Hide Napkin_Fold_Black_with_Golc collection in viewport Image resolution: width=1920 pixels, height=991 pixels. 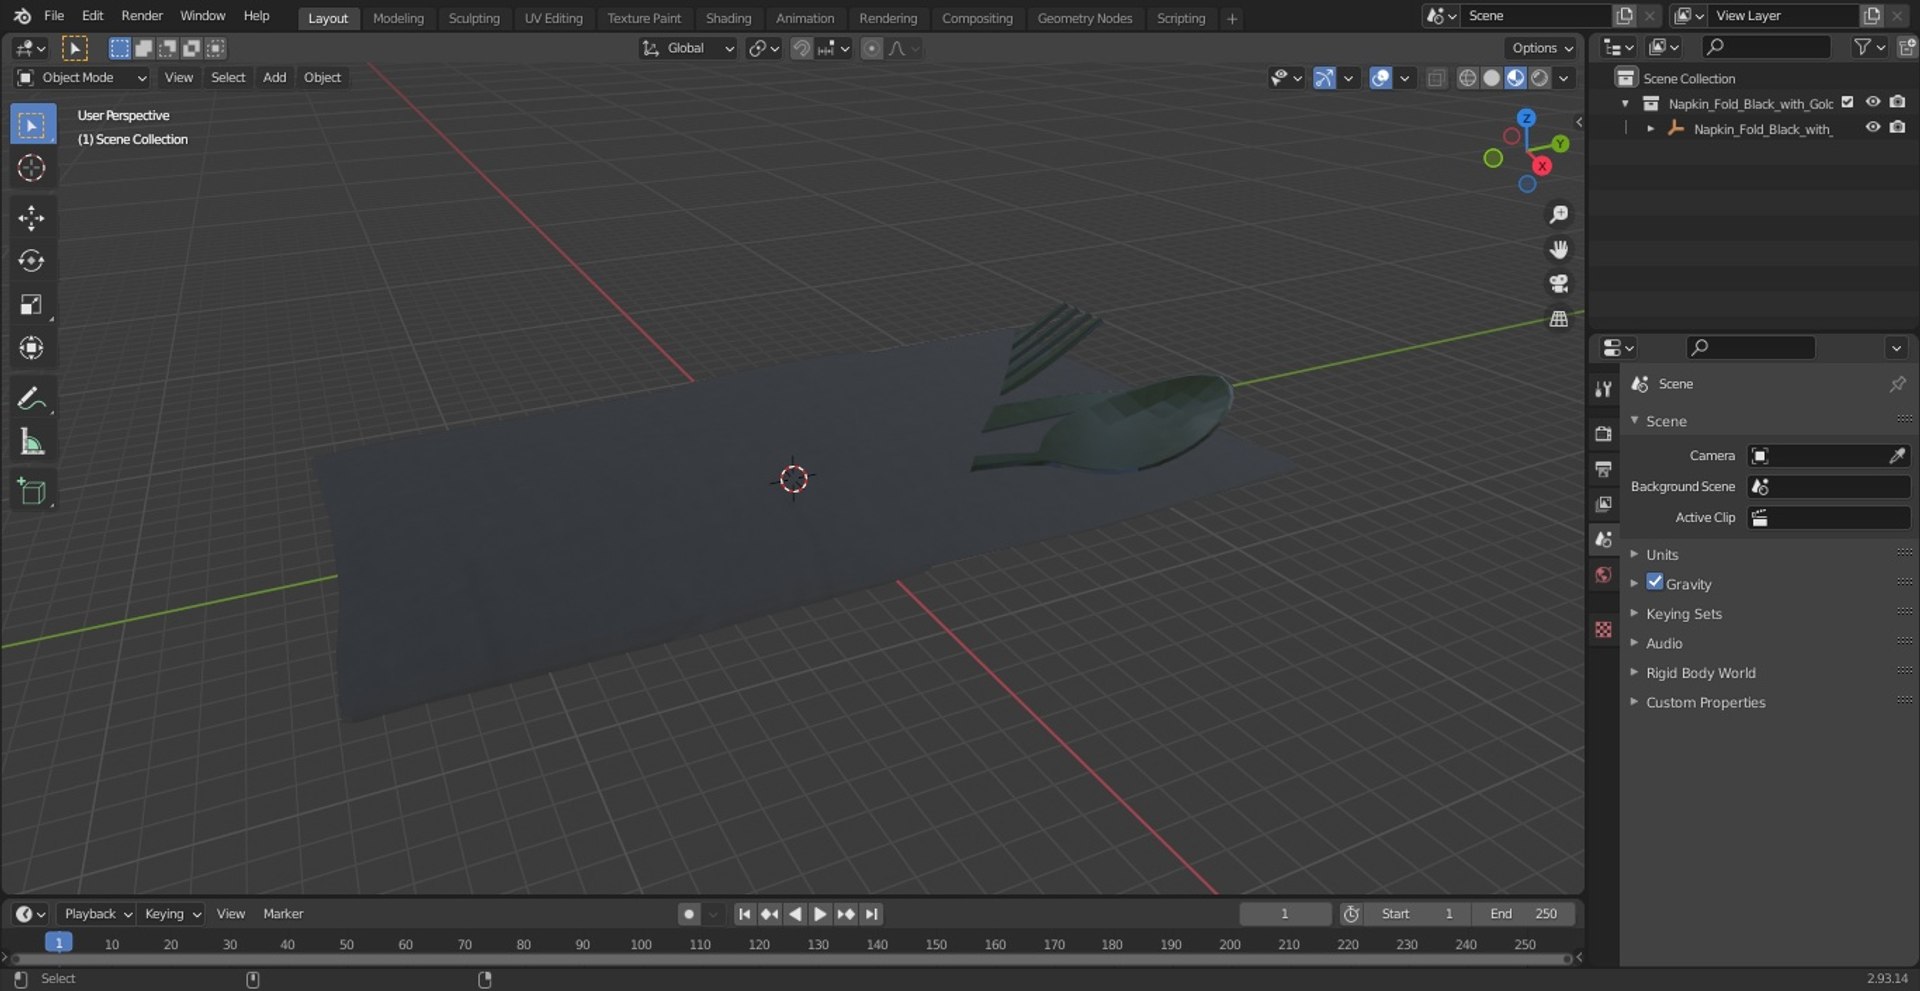click(x=1873, y=102)
